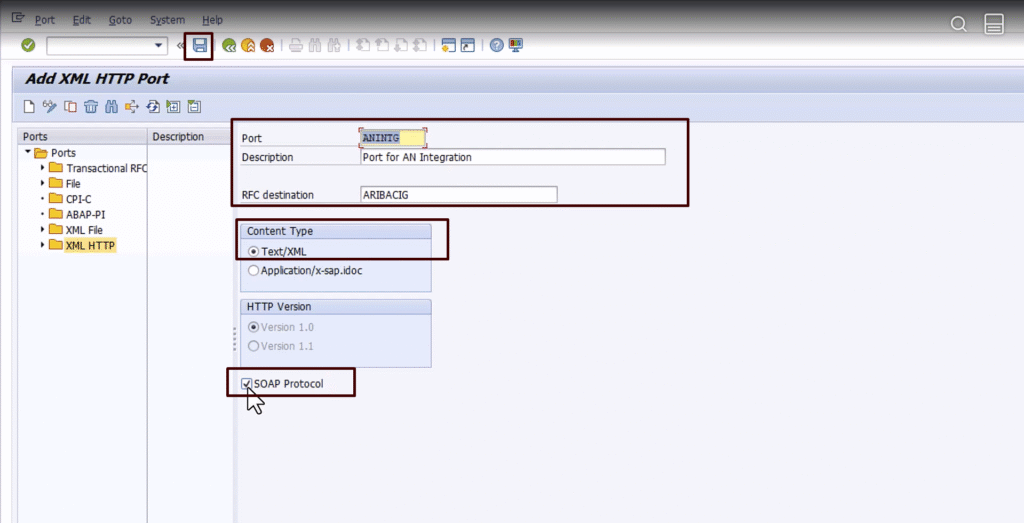Expand the File node
The width and height of the screenshot is (1024, 523).
(x=43, y=183)
